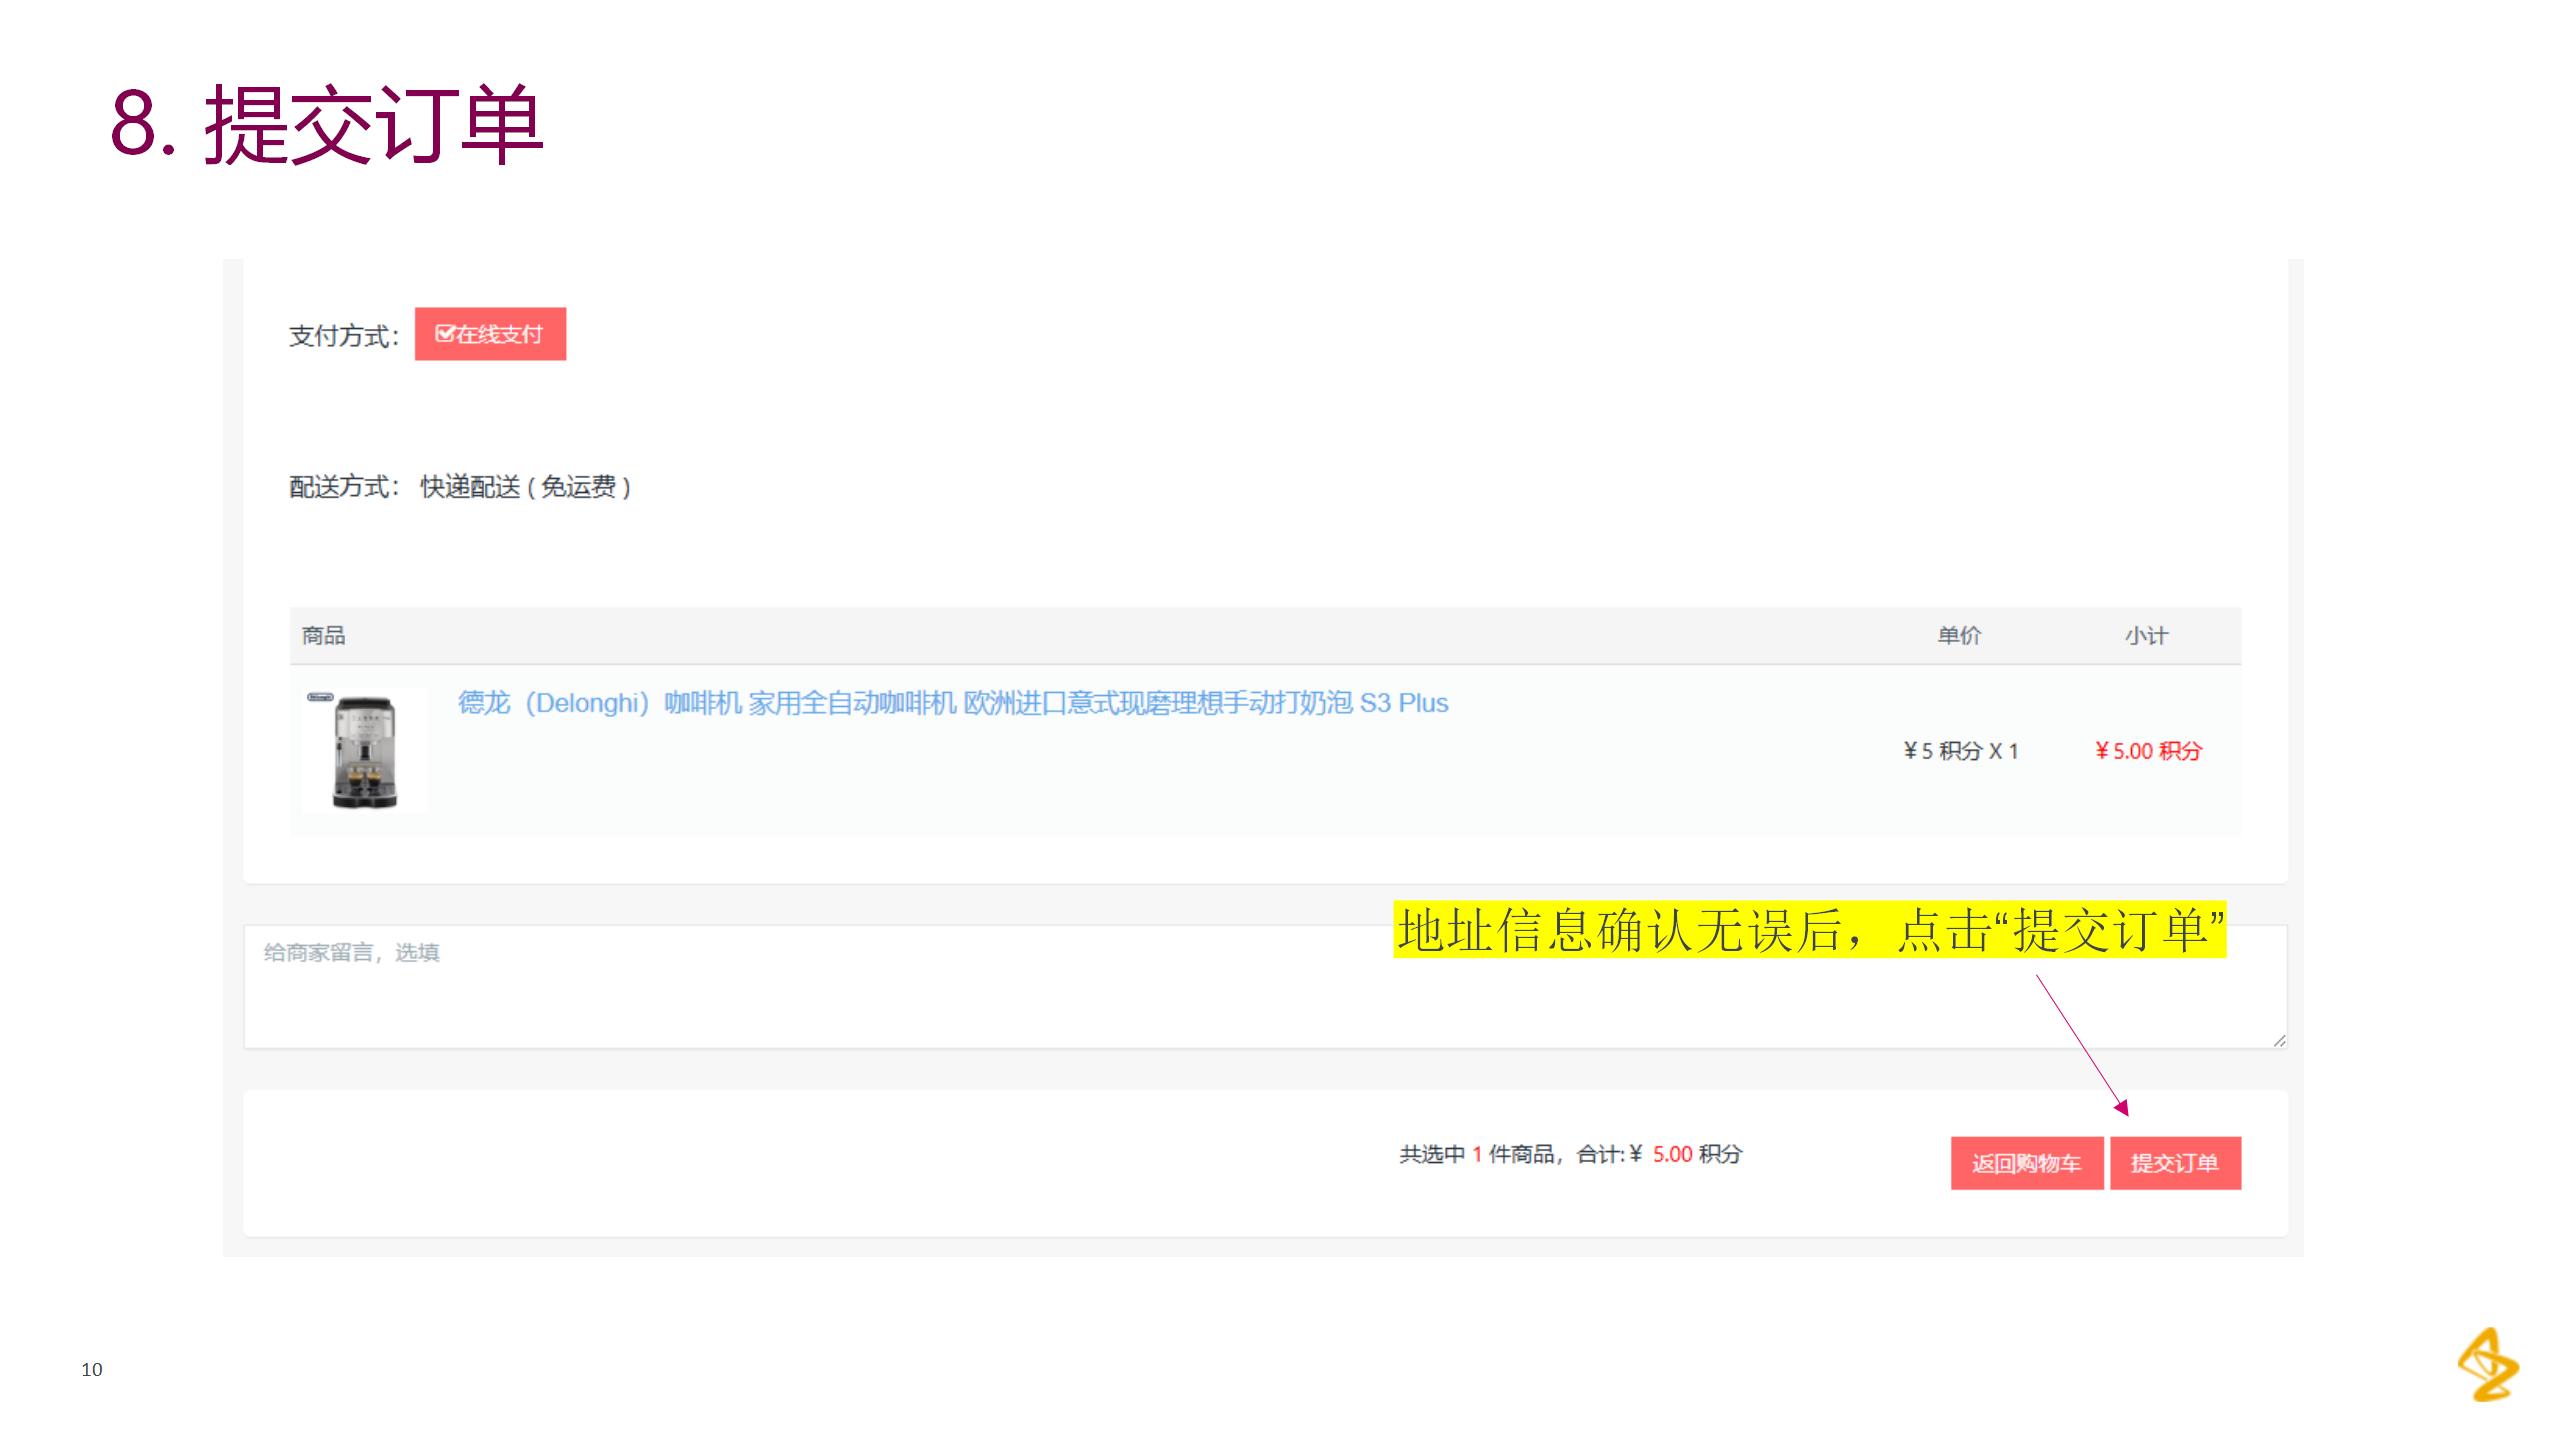Click the pink arrowhead pointing to 提交订单

2121,1107
